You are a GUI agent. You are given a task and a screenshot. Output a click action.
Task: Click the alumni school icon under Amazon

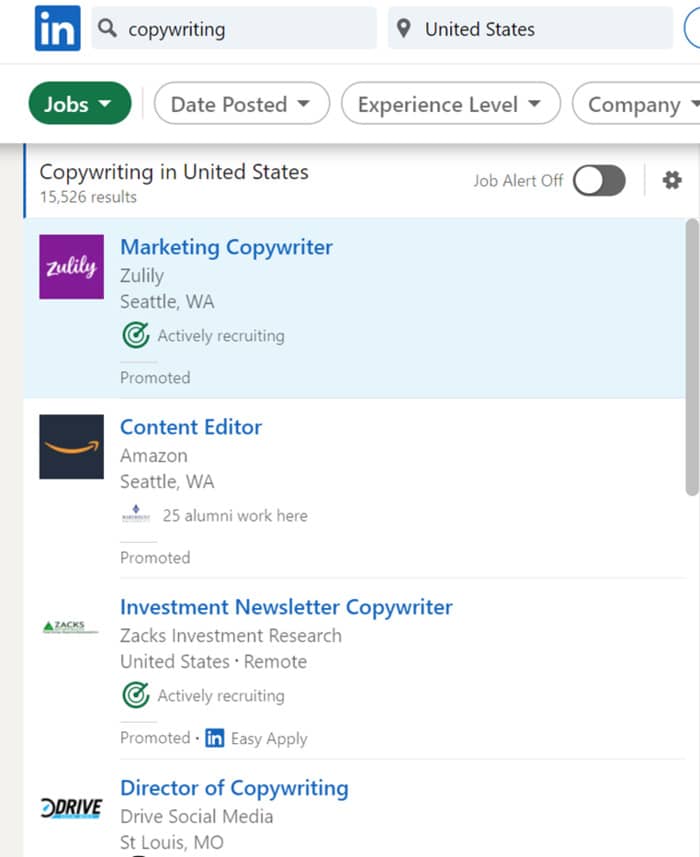(x=136, y=515)
